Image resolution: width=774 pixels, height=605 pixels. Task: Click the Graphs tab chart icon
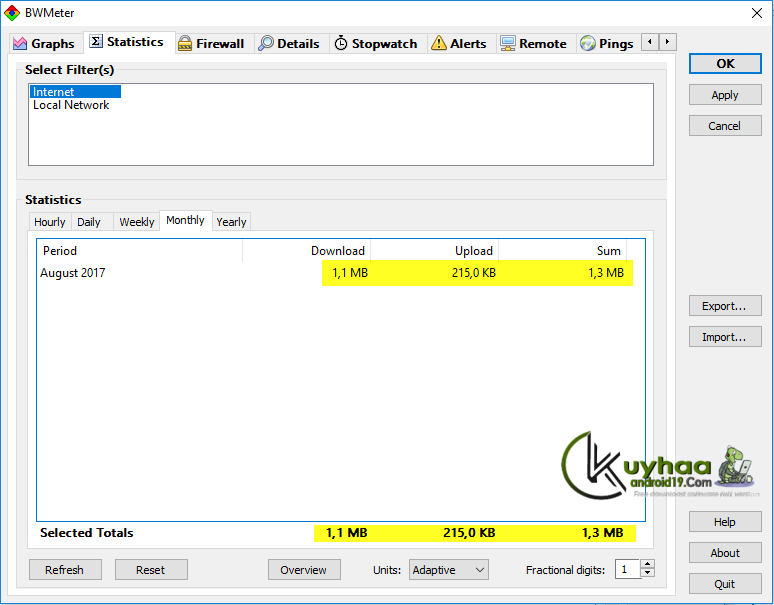[20, 43]
